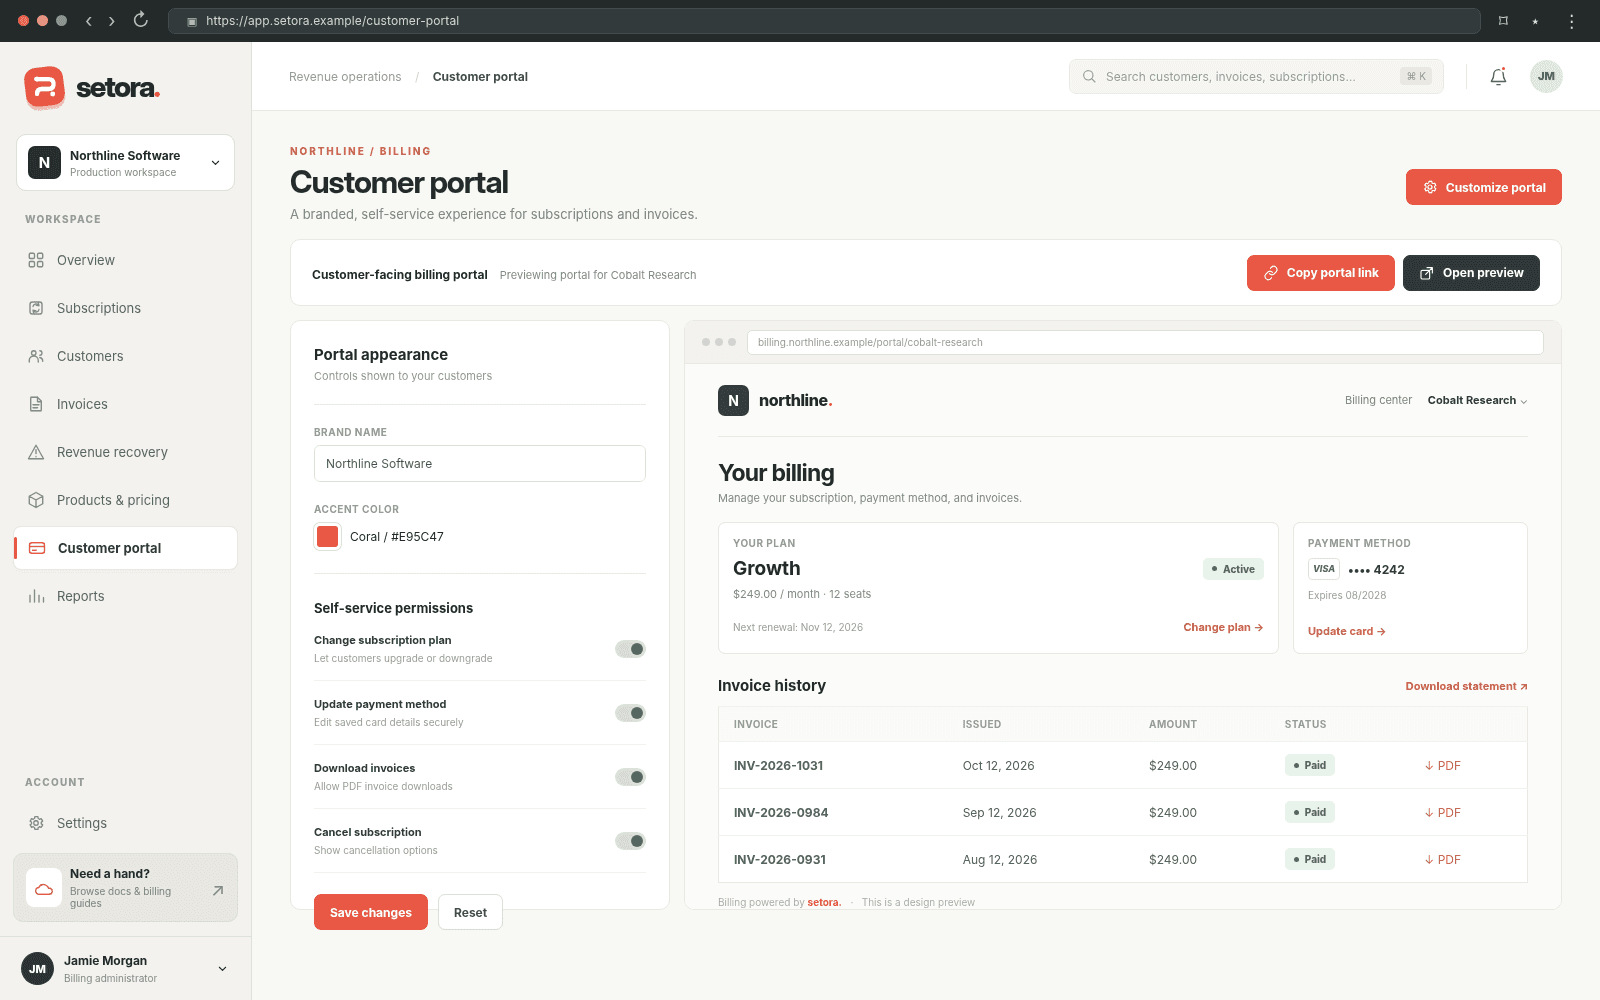Viewport: 1600px width, 1000px height.
Task: Click the Overview grid icon in sidebar
Action: coord(36,260)
